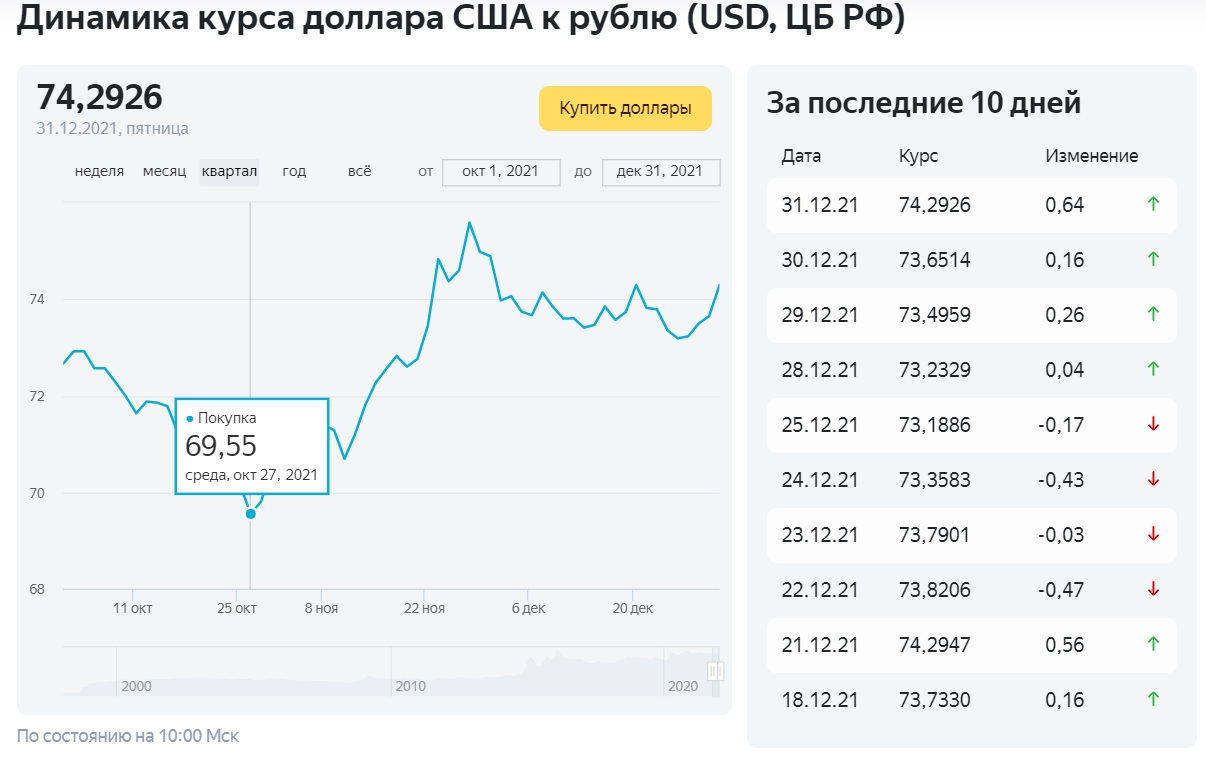Click the red down arrow for 24.12.21

(1153, 479)
